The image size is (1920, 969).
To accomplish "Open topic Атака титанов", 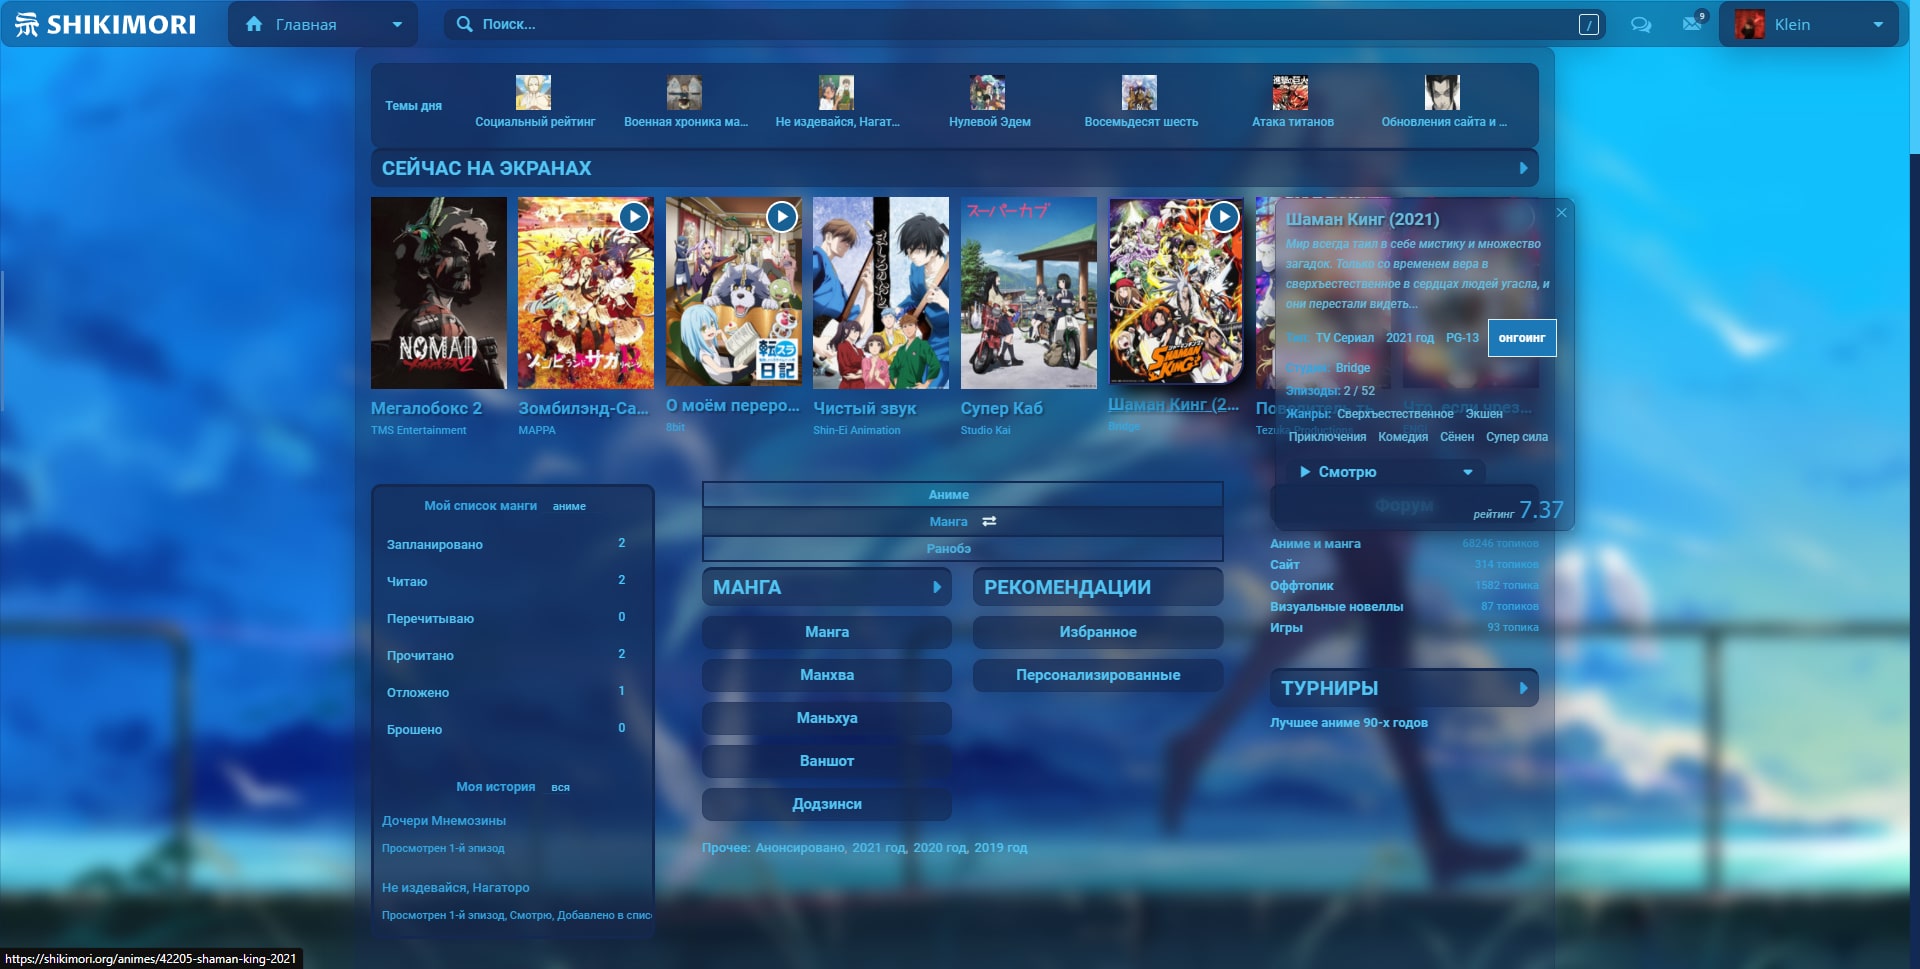I will coord(1293,122).
